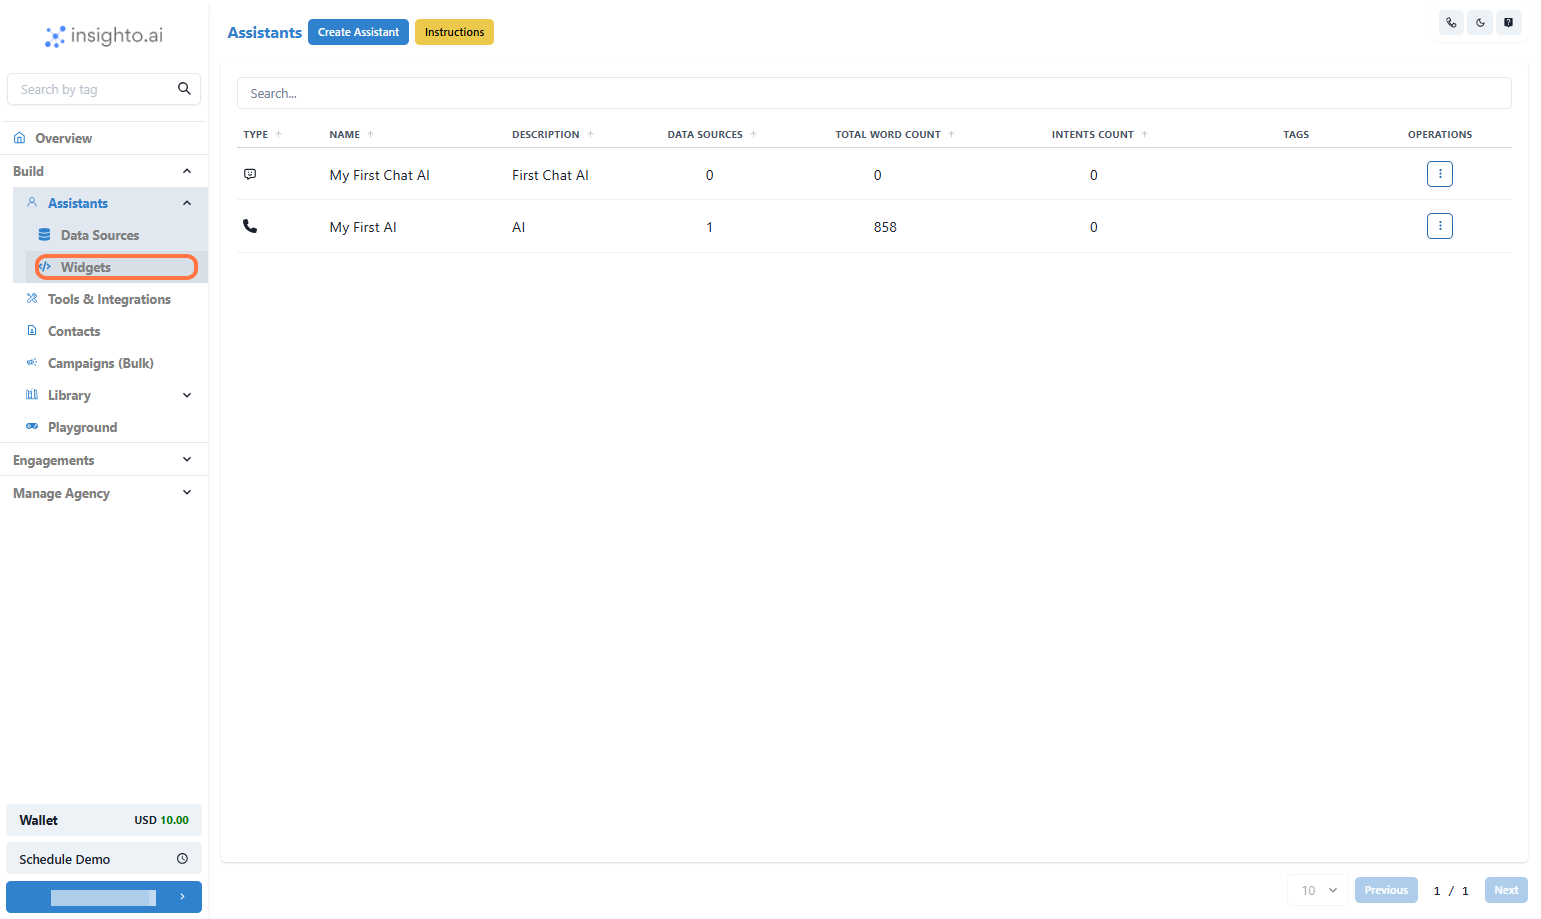Click the Data Sources database icon
Image resolution: width=1541 pixels, height=919 pixels.
(44, 235)
